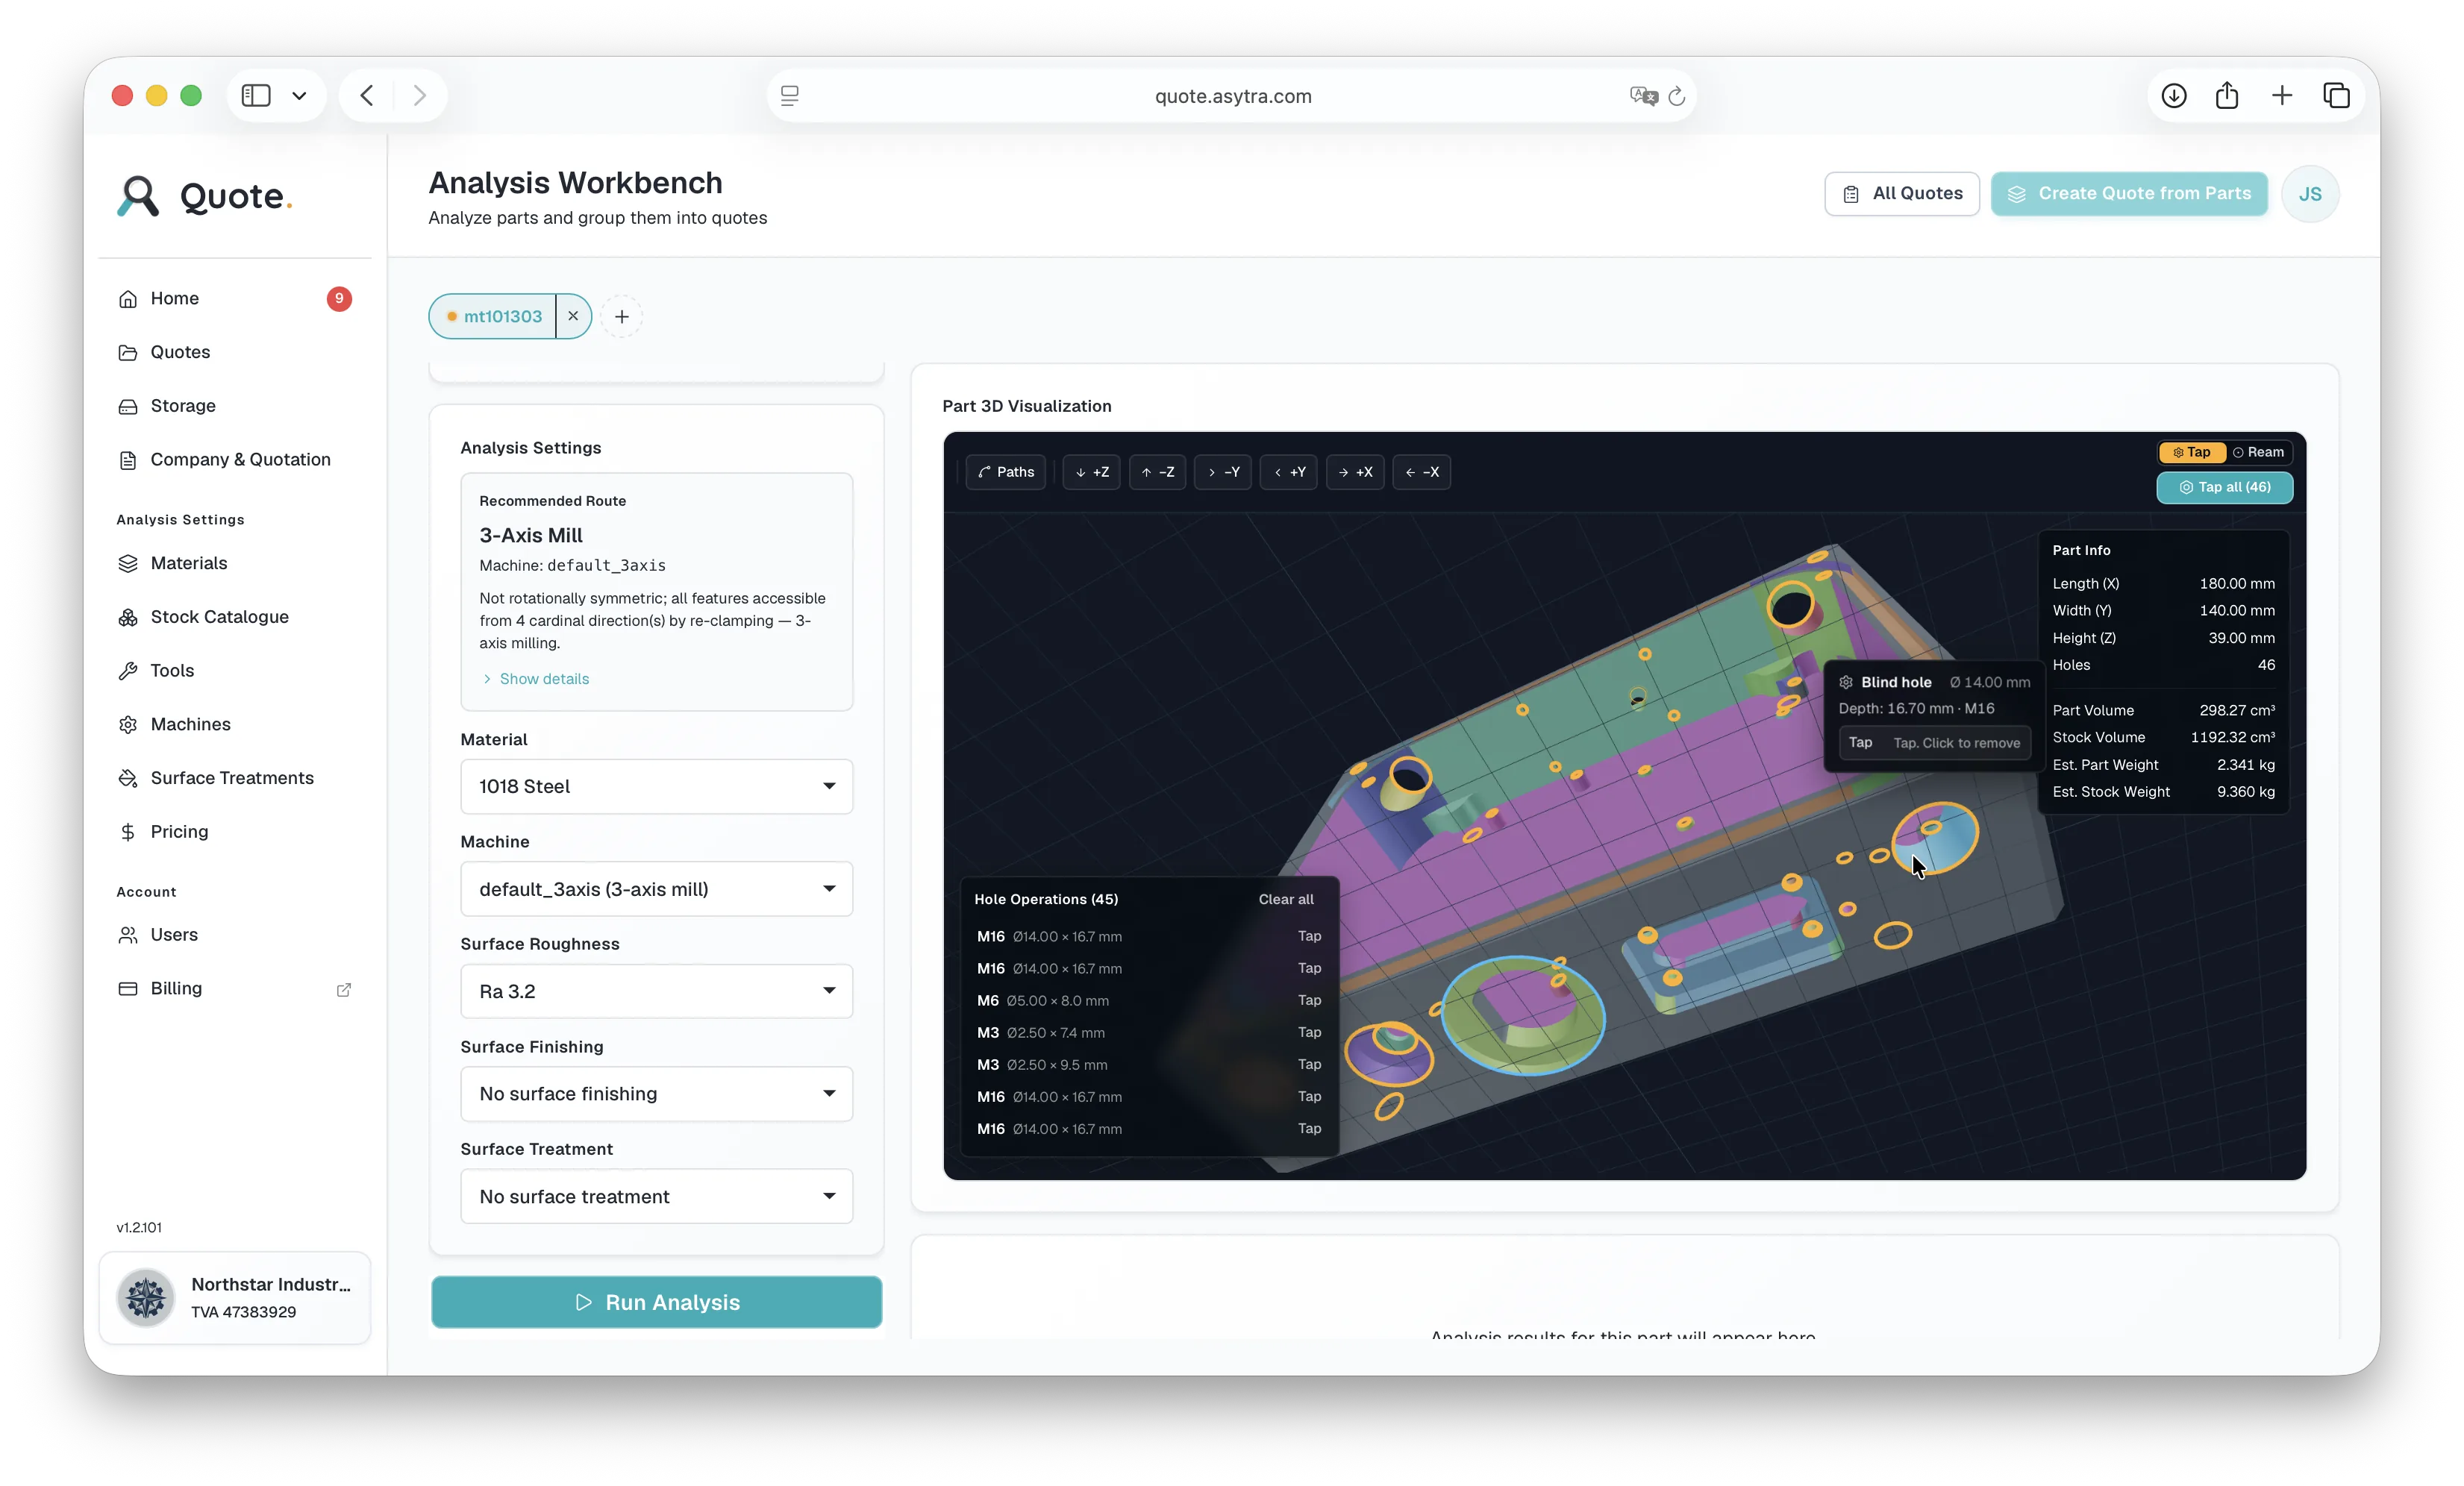Open Stock Catalogue
Screen dimensions: 2464x1486
pyautogui.click(x=235, y=617)
